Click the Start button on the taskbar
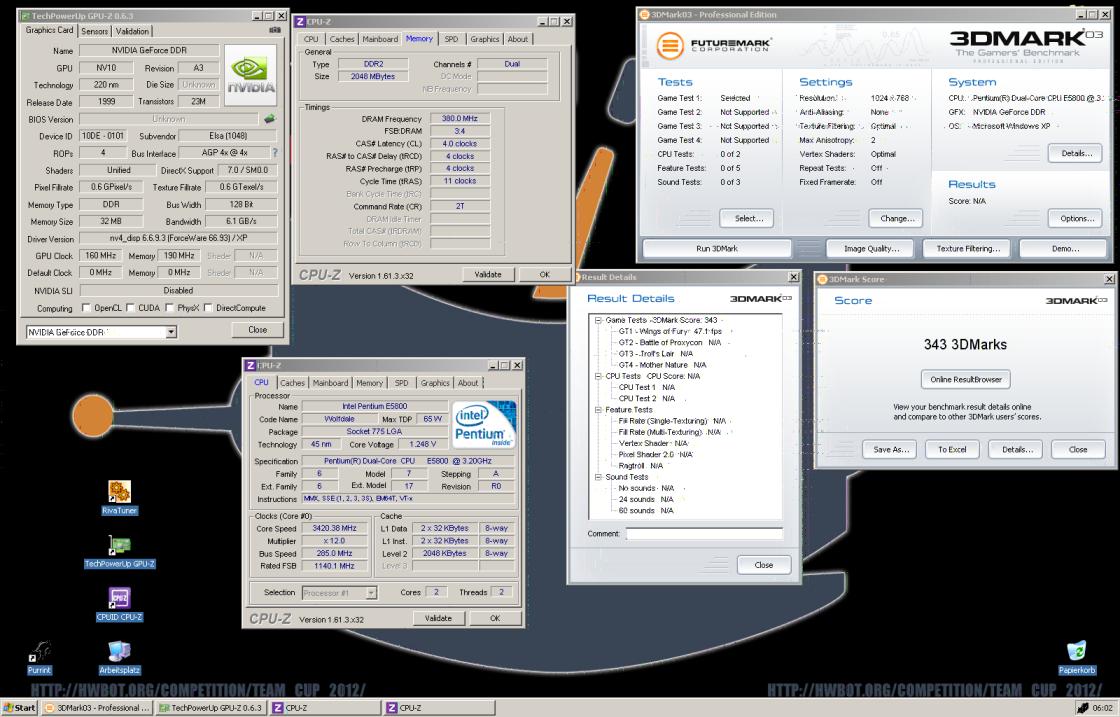This screenshot has height=717, width=1120. (19, 708)
